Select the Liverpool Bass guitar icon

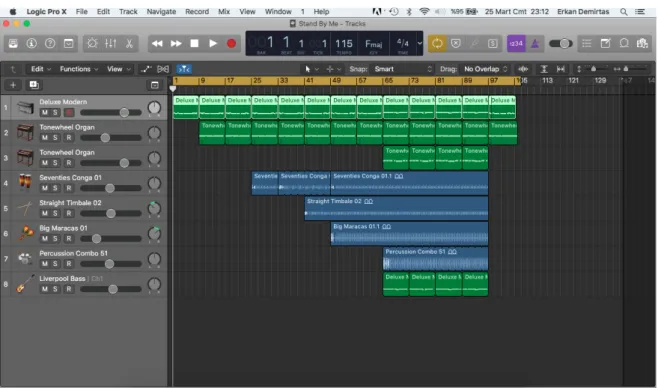pyautogui.click(x=25, y=284)
